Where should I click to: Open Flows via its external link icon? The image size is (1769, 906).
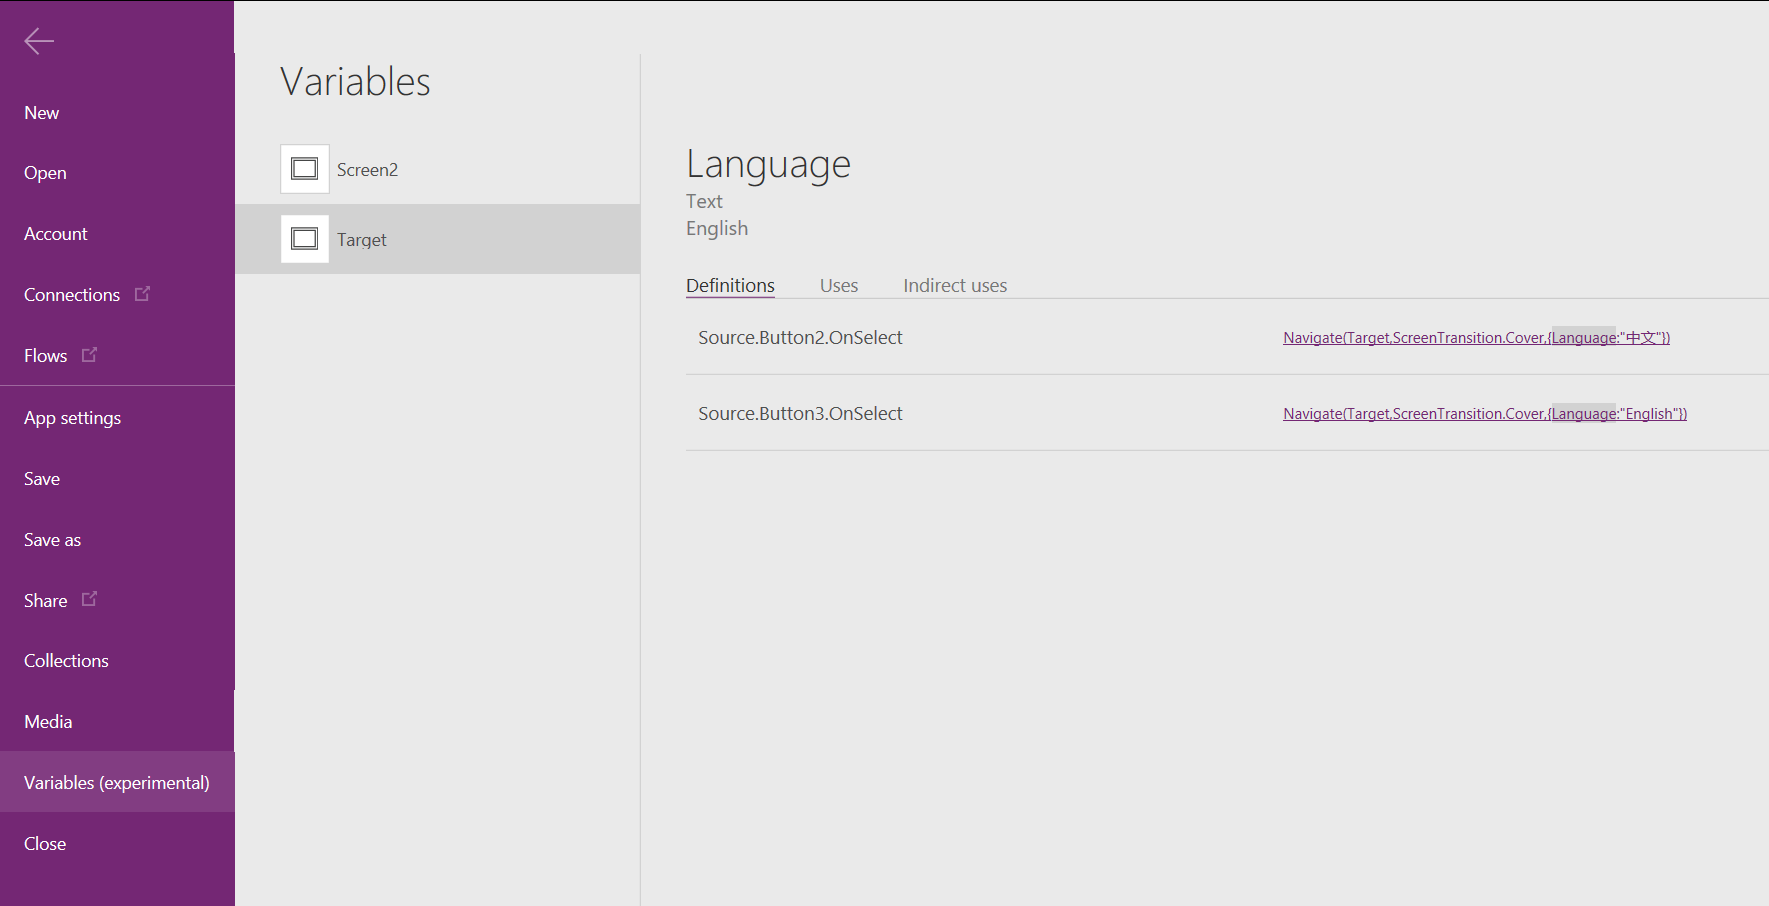[89, 353]
